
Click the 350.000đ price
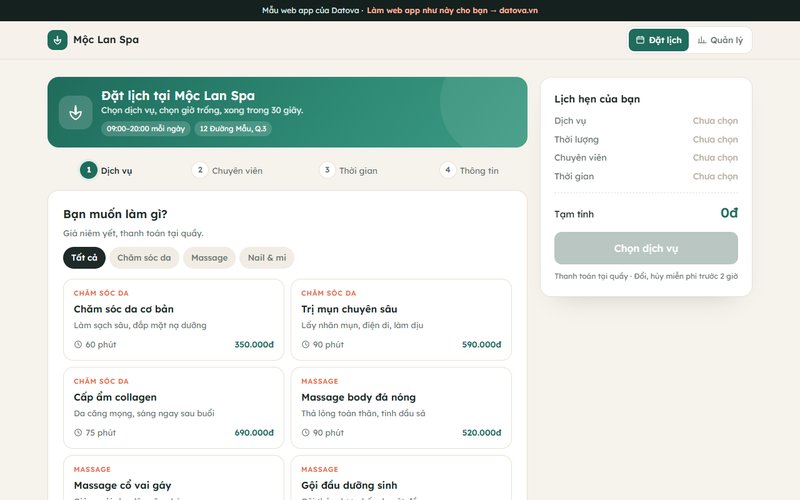coord(254,345)
